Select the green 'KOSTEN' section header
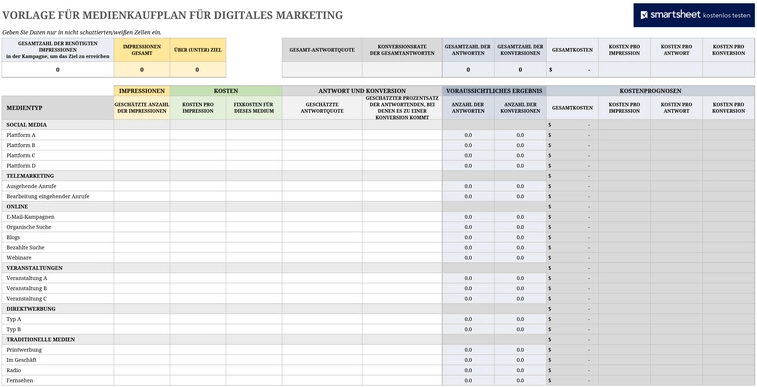Image resolution: width=757 pixels, height=387 pixels. pos(226,91)
